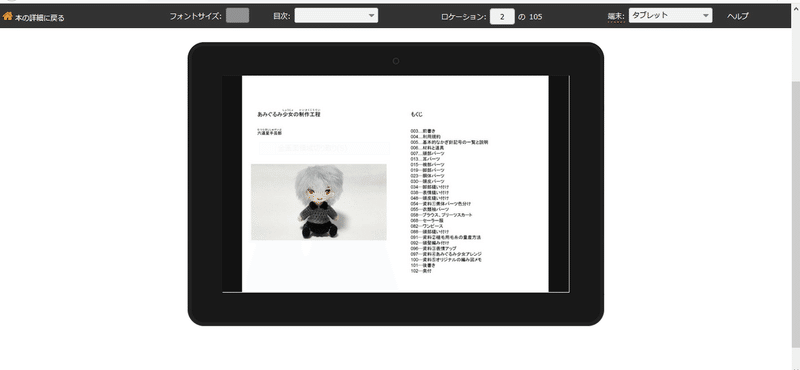Click the 082 ワンピース line

[427, 226]
